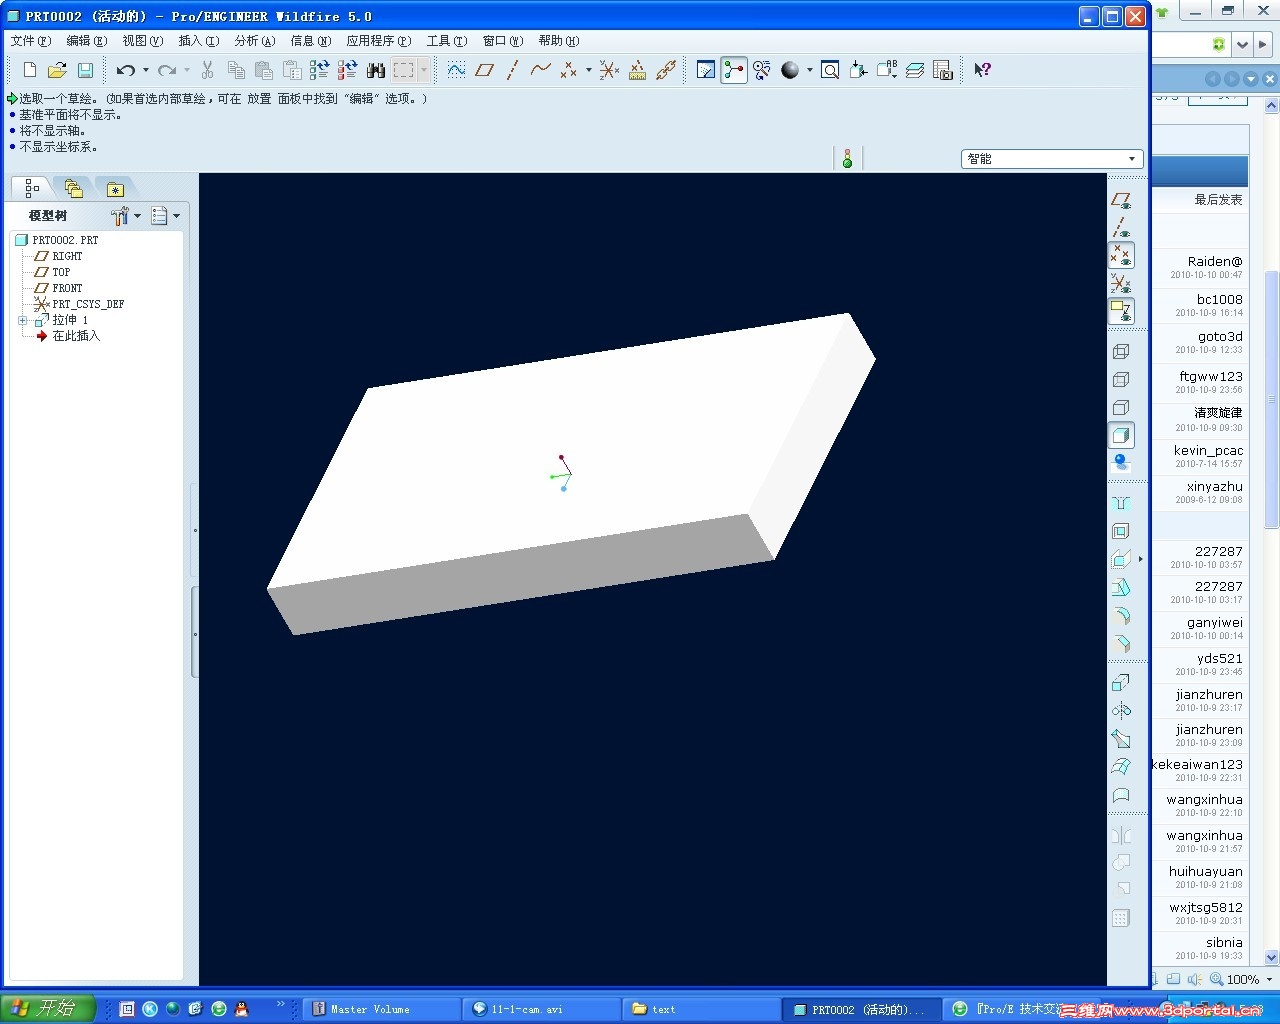1280x1024 pixels.
Task: Select the Revolve tool in the right toolbar
Action: (1121, 711)
